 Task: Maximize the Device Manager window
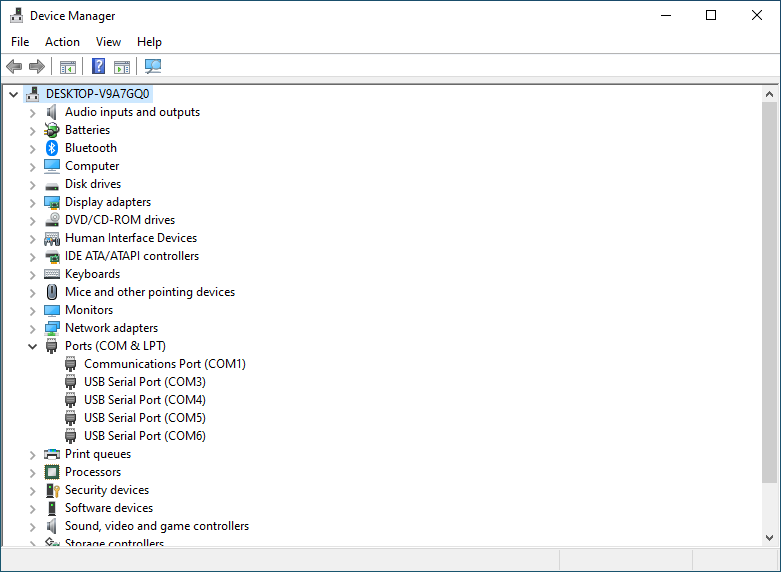click(x=711, y=15)
